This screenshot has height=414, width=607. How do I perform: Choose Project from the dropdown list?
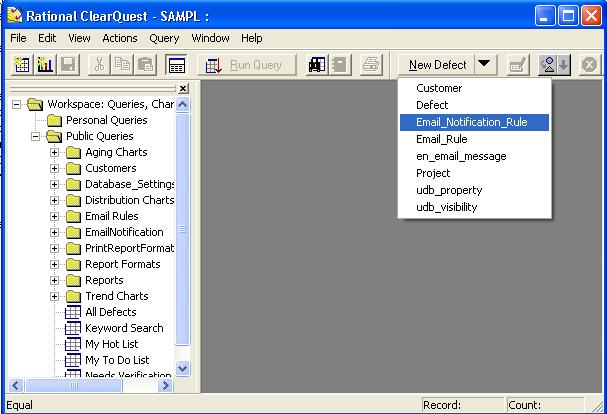click(474, 173)
